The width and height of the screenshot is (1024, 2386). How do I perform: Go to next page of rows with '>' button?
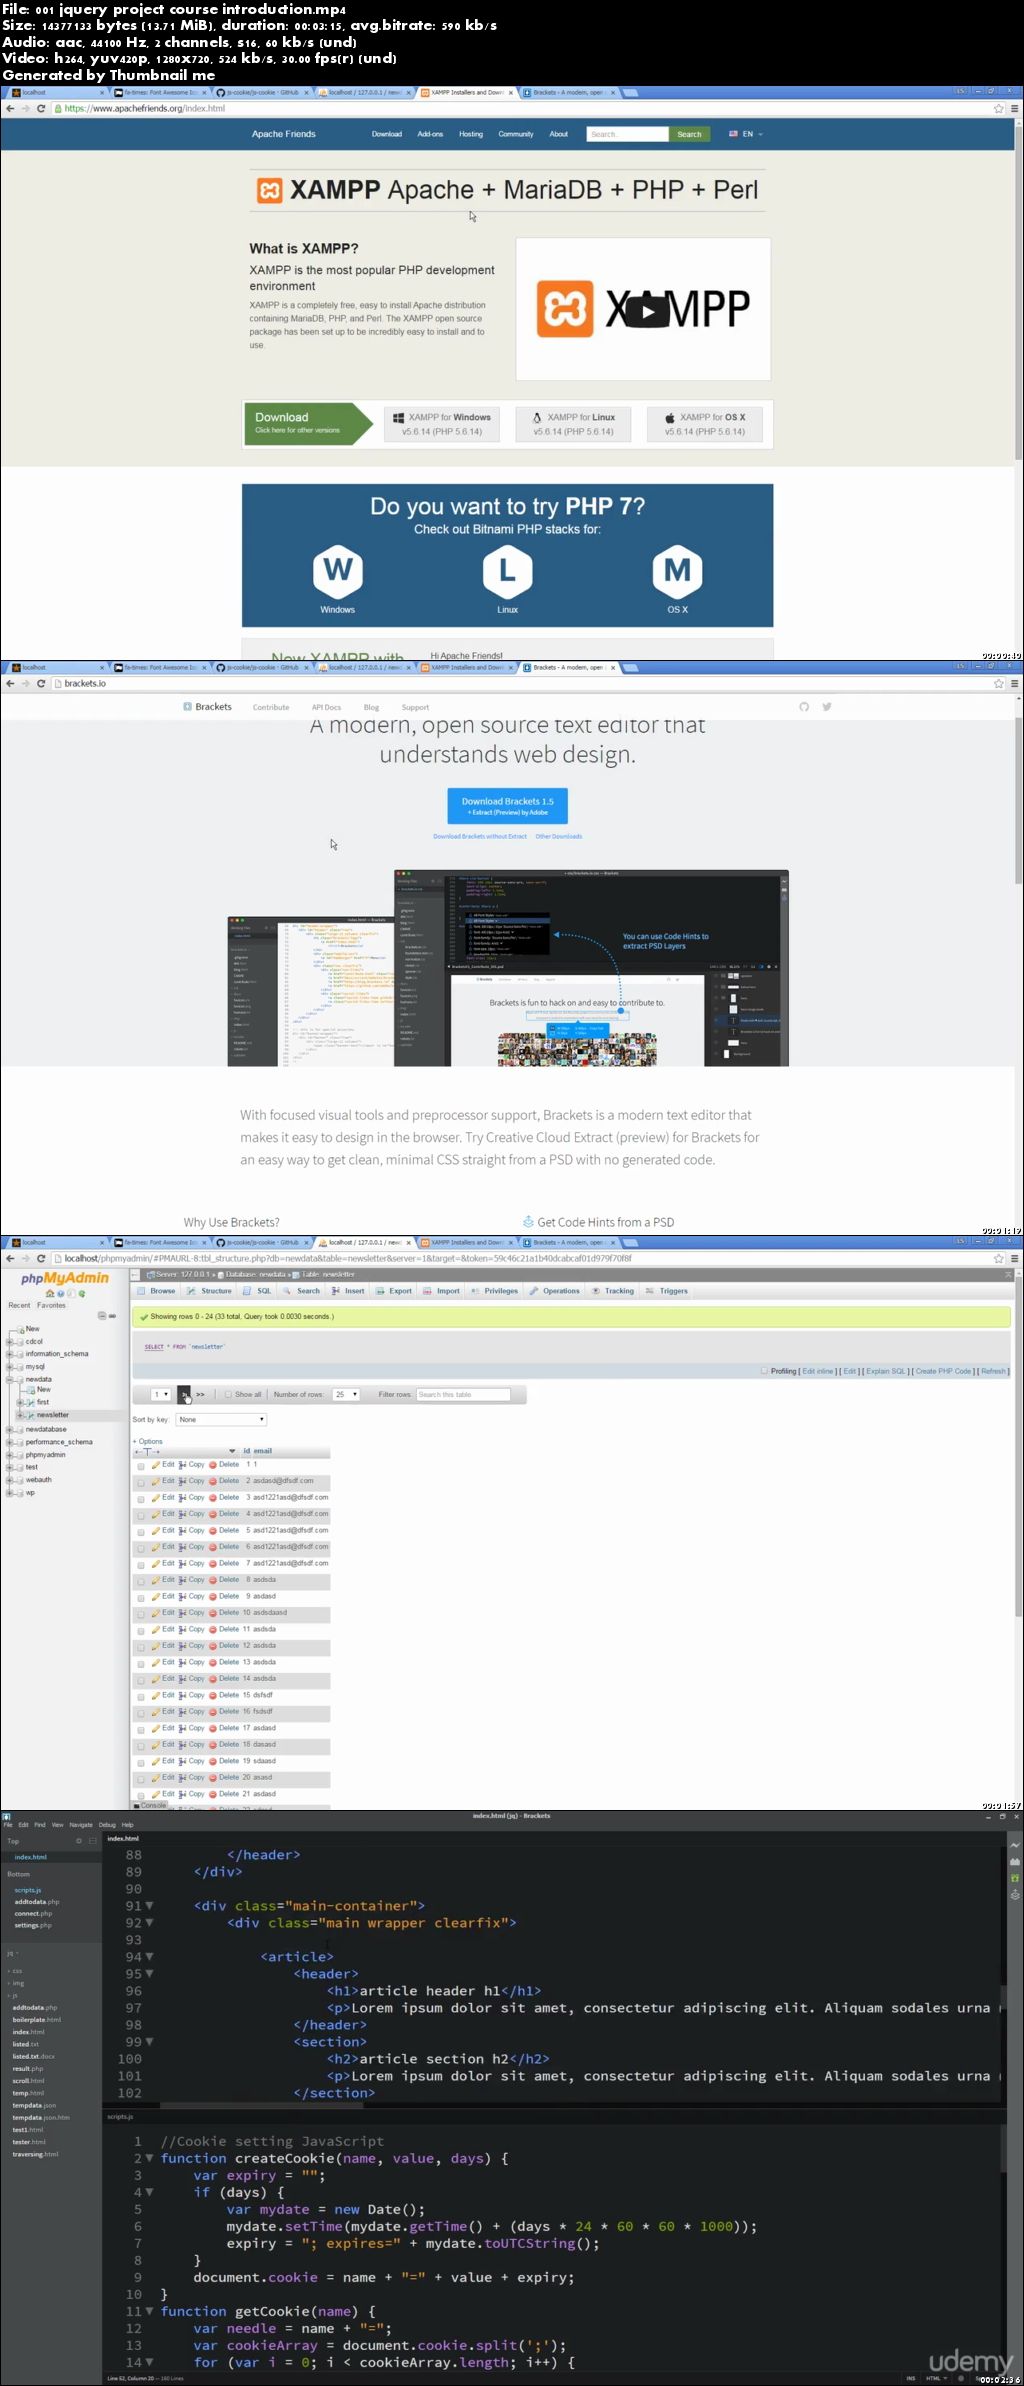(184, 1394)
